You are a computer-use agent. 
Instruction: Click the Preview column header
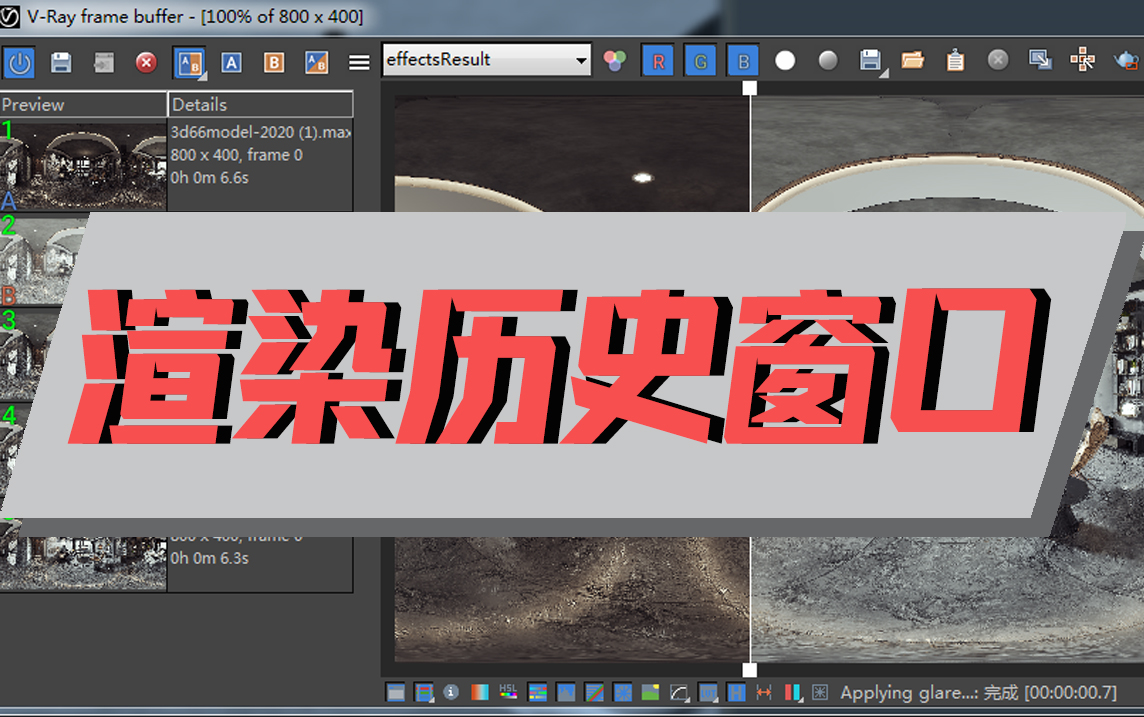click(84, 104)
